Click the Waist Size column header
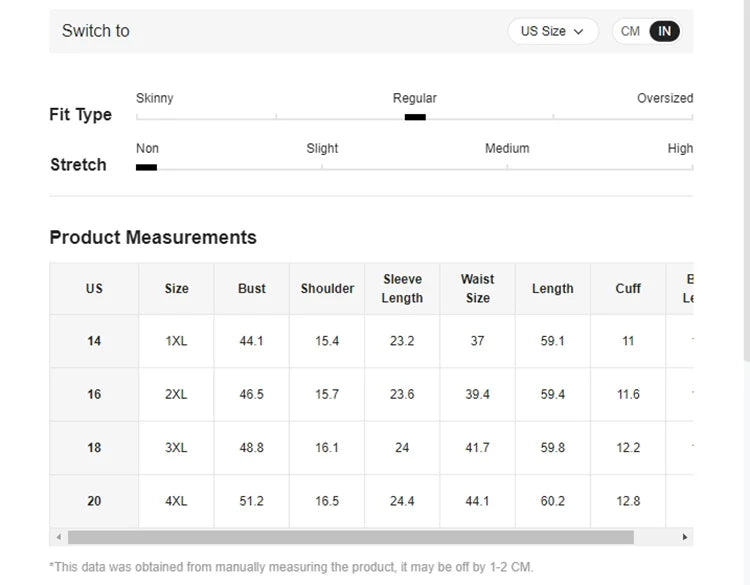 (x=477, y=289)
